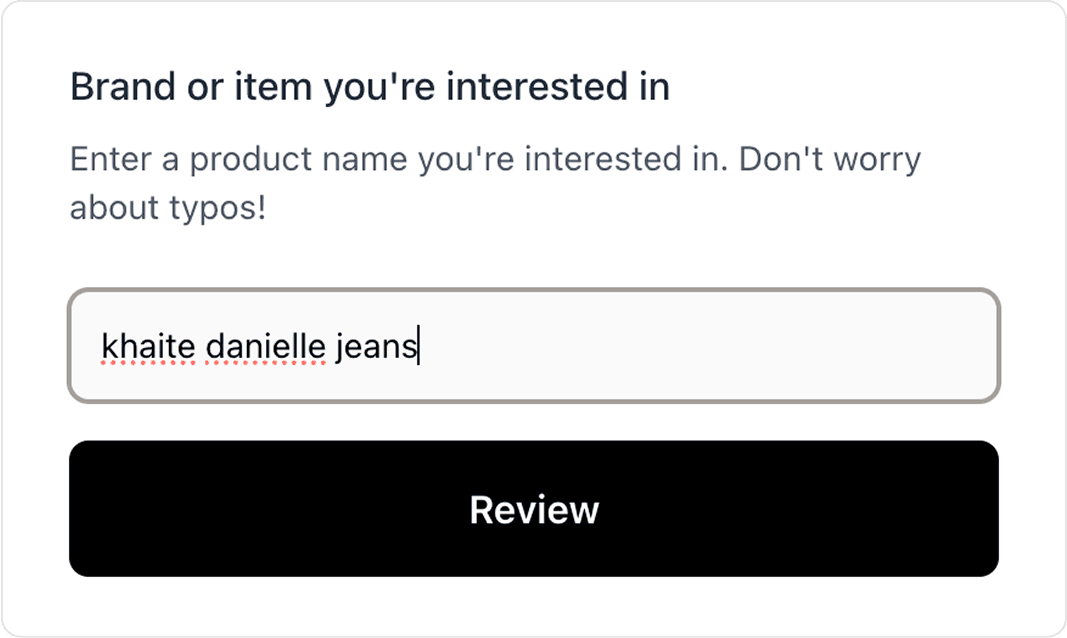Click the red squiggle under khaite
This screenshot has height=638, width=1067.
[148, 362]
